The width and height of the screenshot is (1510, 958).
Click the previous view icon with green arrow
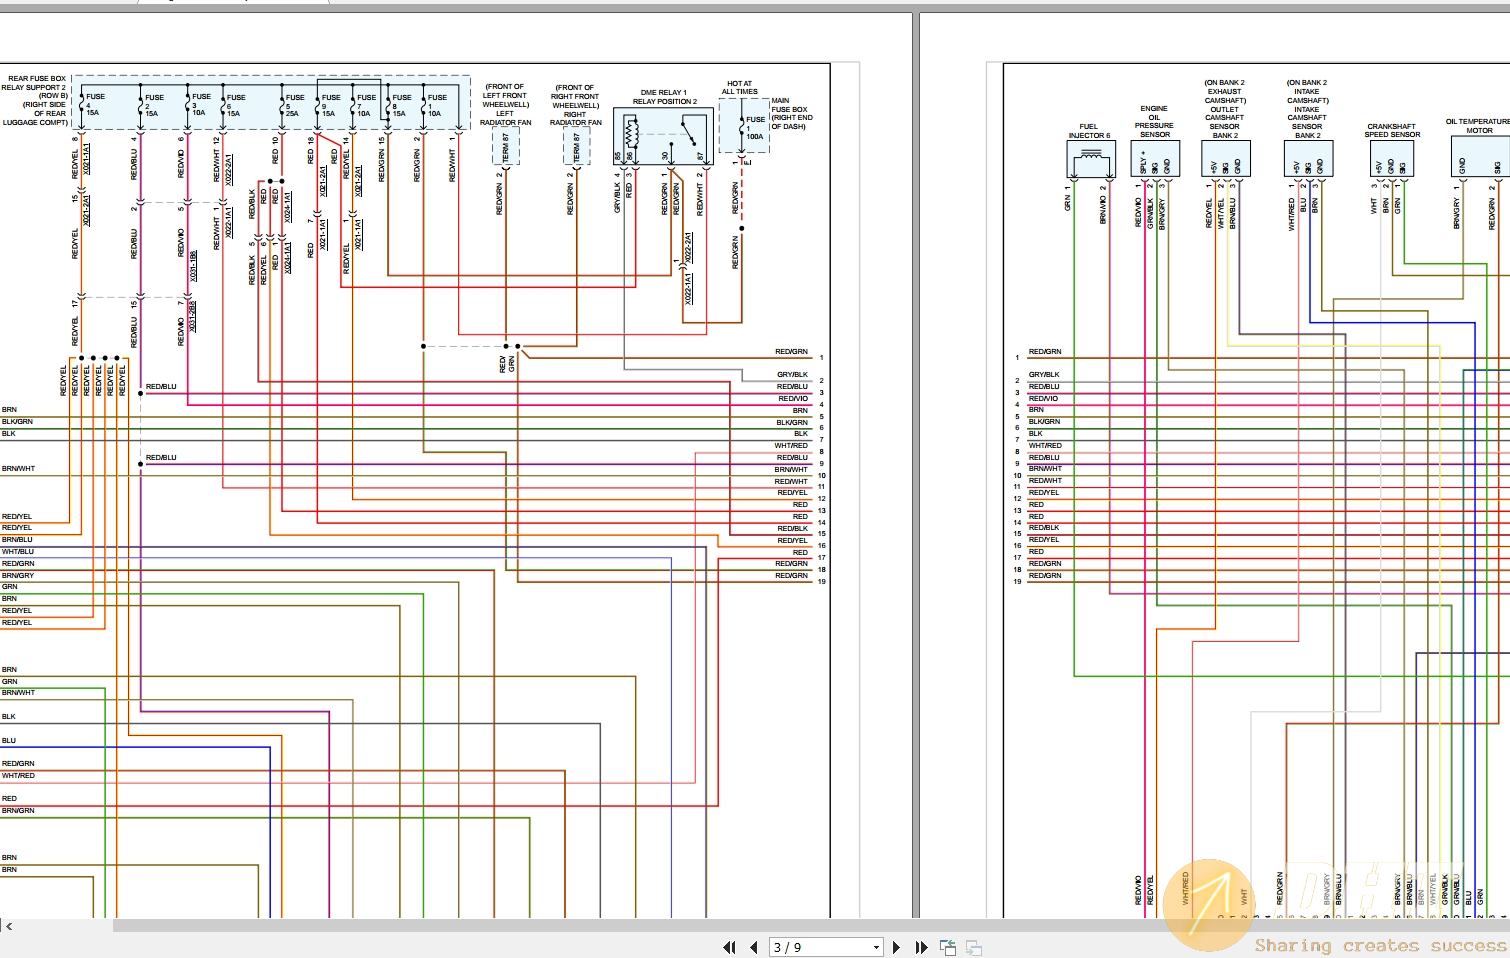coord(948,947)
